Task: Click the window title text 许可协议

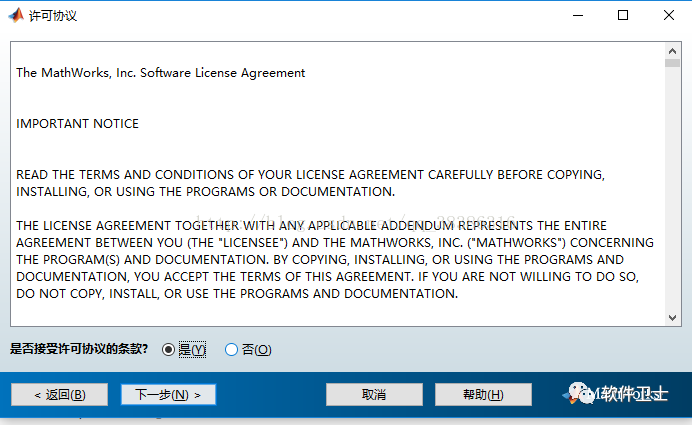Action: point(53,16)
